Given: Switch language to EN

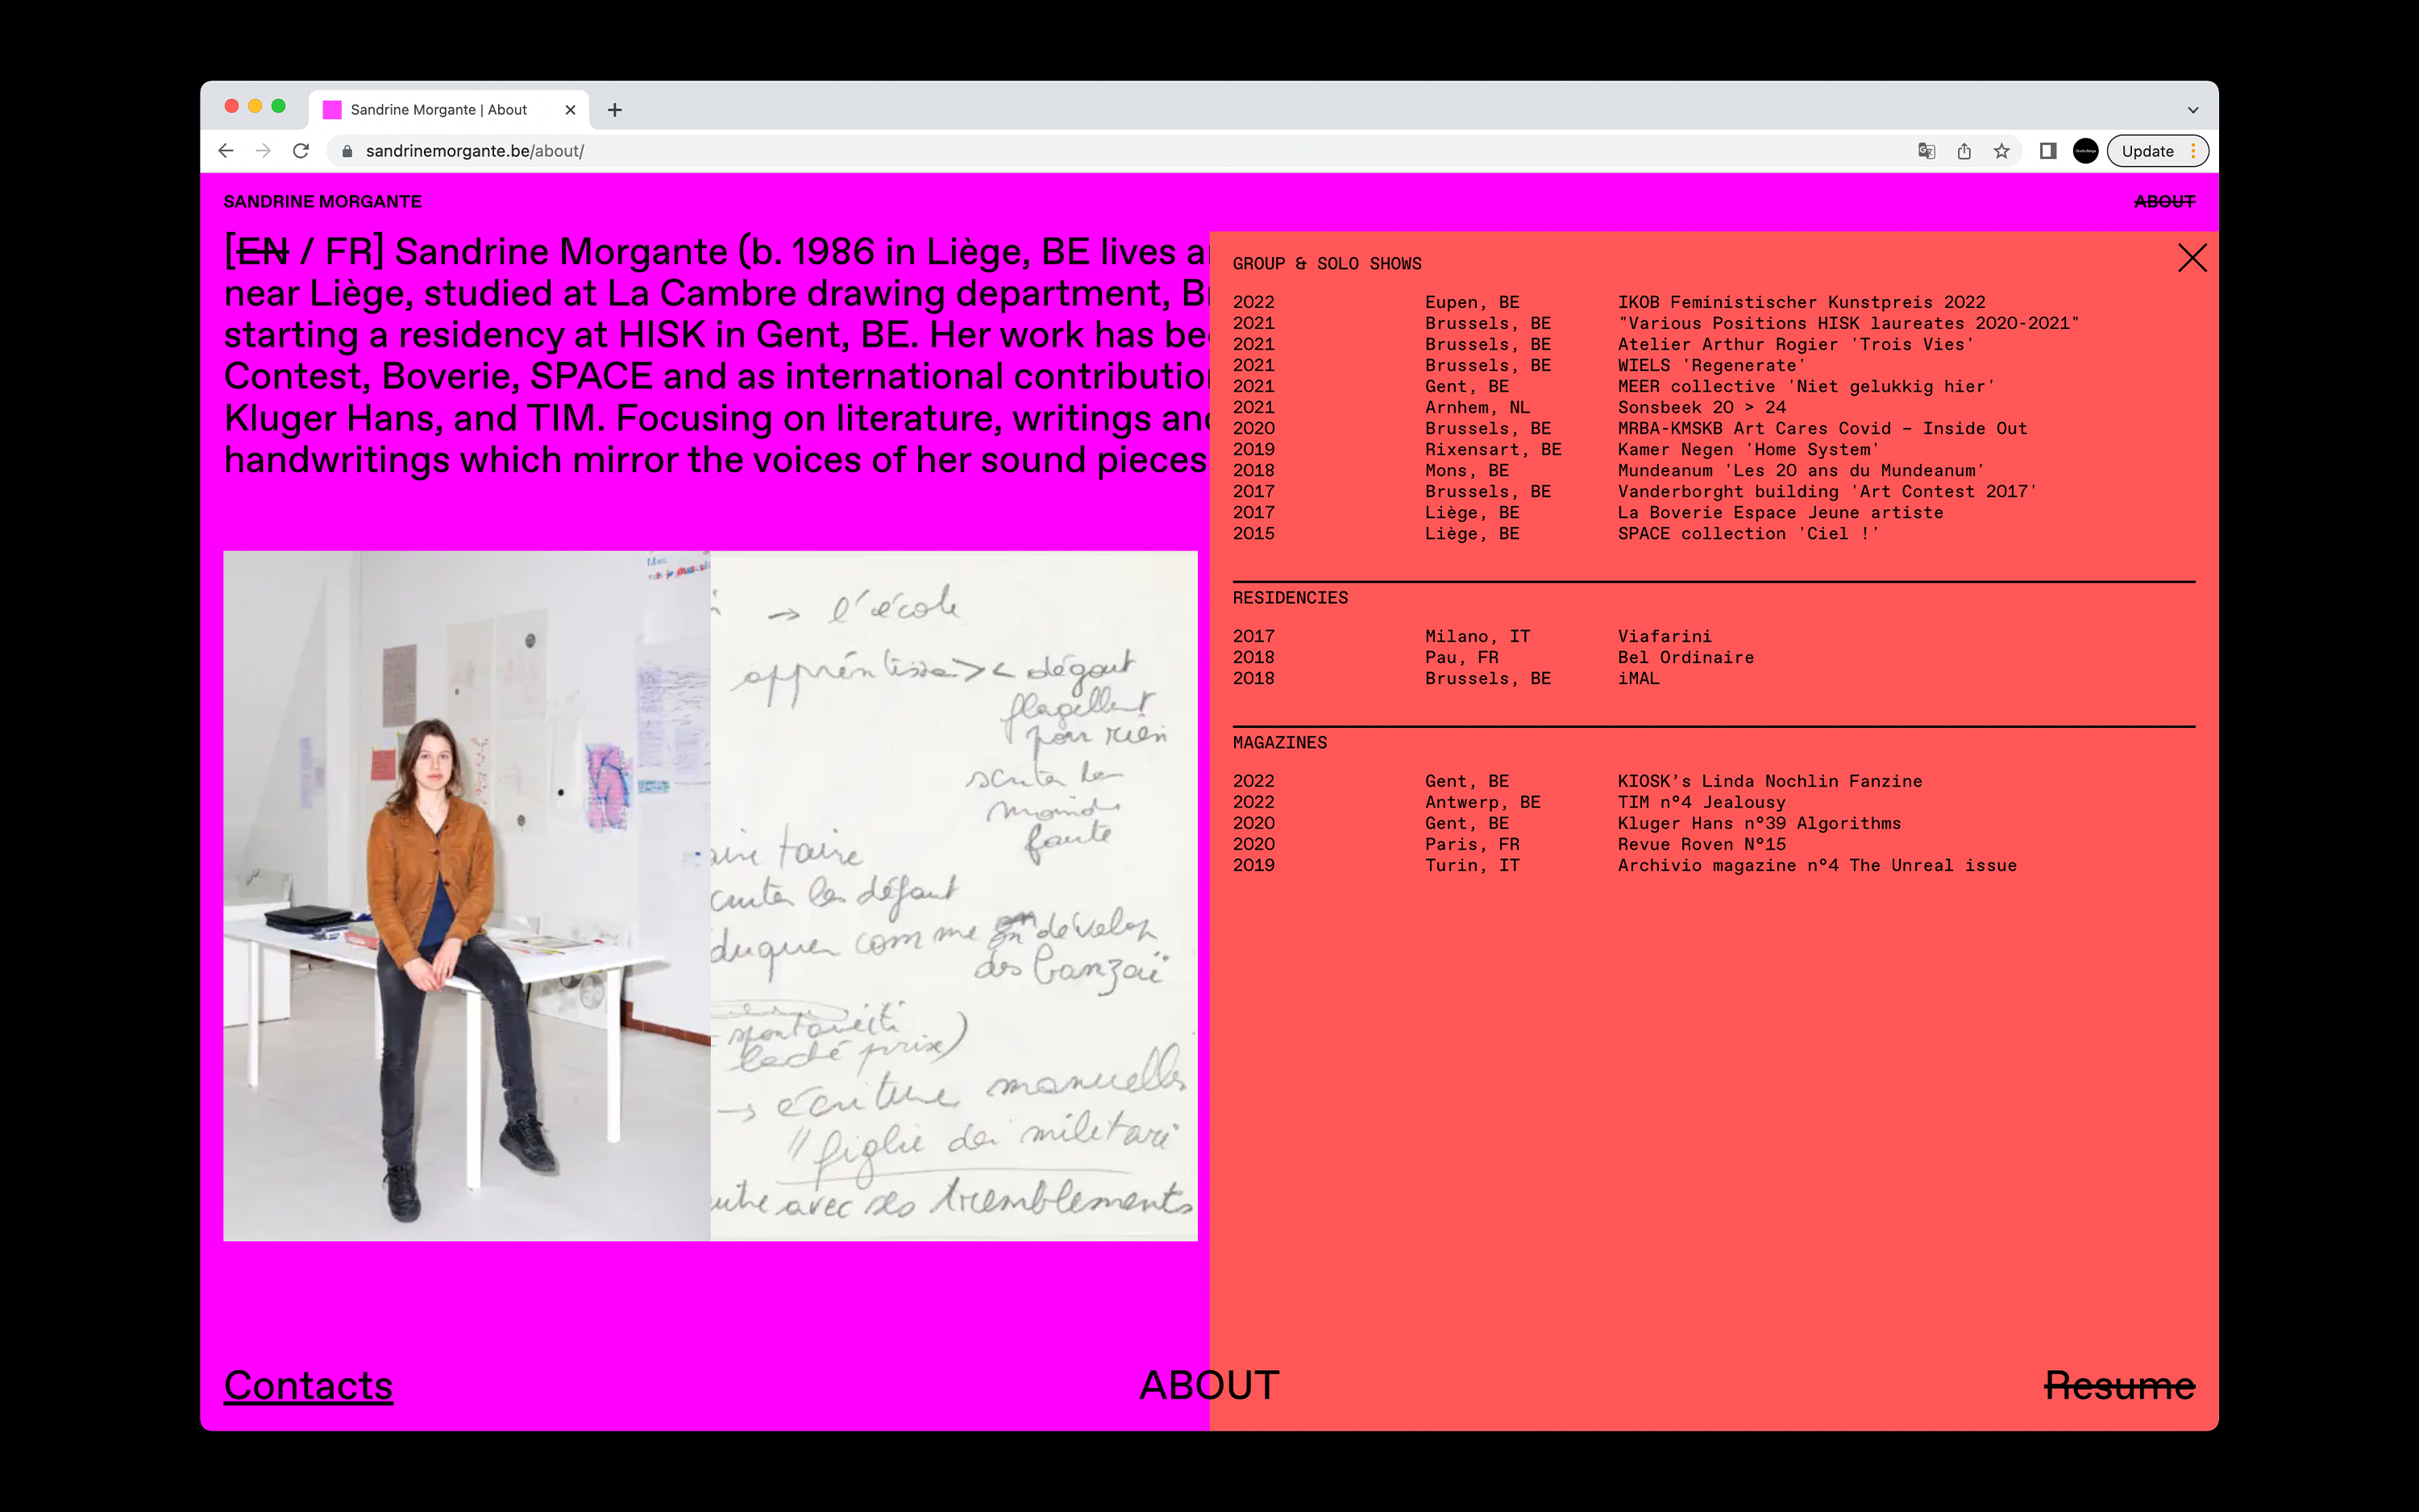Looking at the screenshot, I should 263,252.
